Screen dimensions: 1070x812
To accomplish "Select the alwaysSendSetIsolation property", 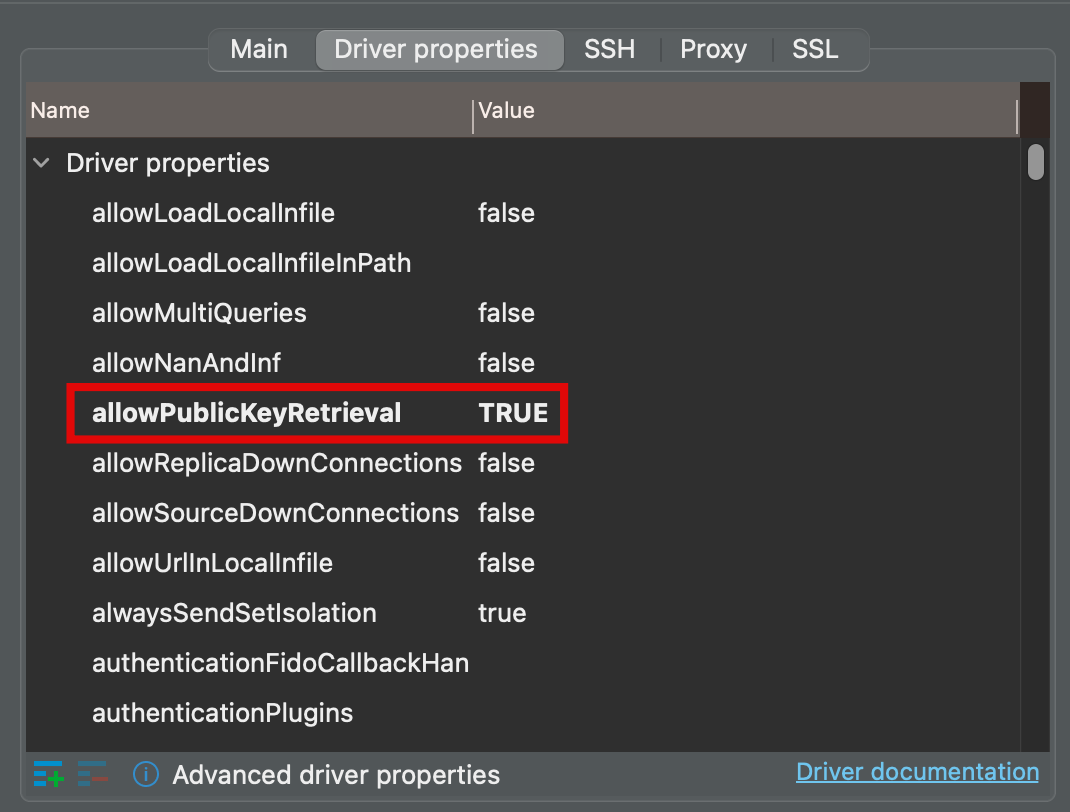I will click(234, 613).
